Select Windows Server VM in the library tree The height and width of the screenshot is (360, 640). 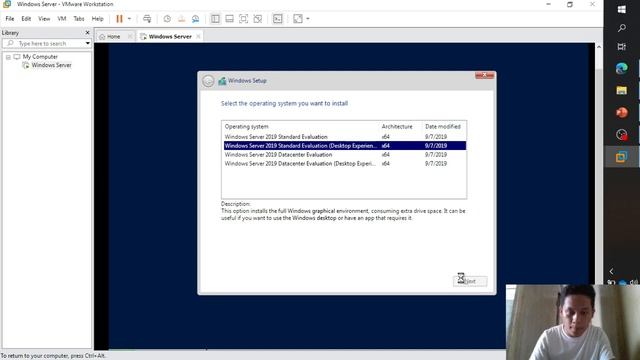(51, 65)
